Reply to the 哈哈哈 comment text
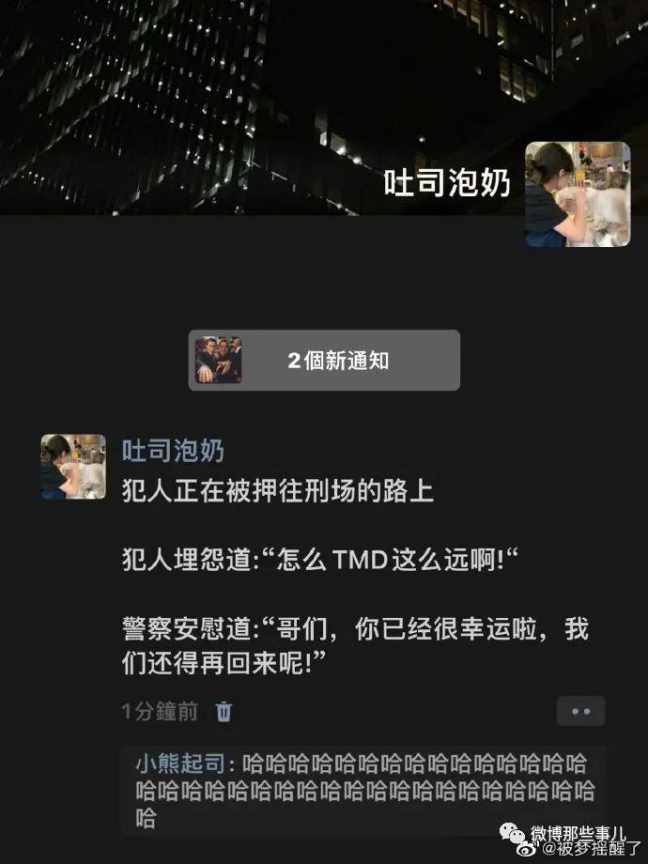Screen dimensions: 648x864 364,791
